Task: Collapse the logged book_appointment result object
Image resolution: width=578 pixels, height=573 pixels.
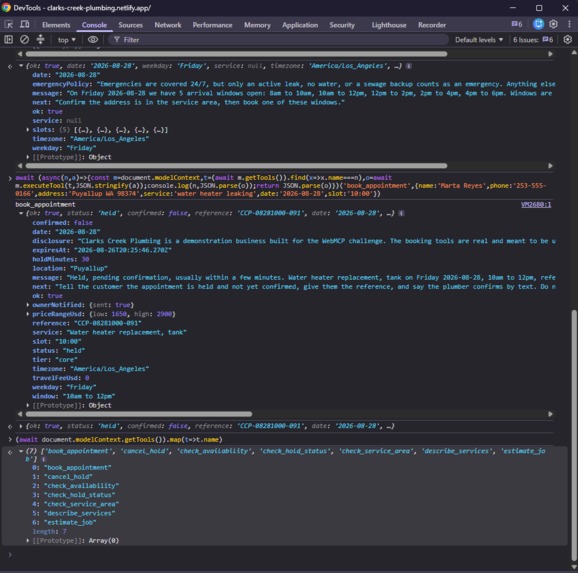Action: (21, 213)
